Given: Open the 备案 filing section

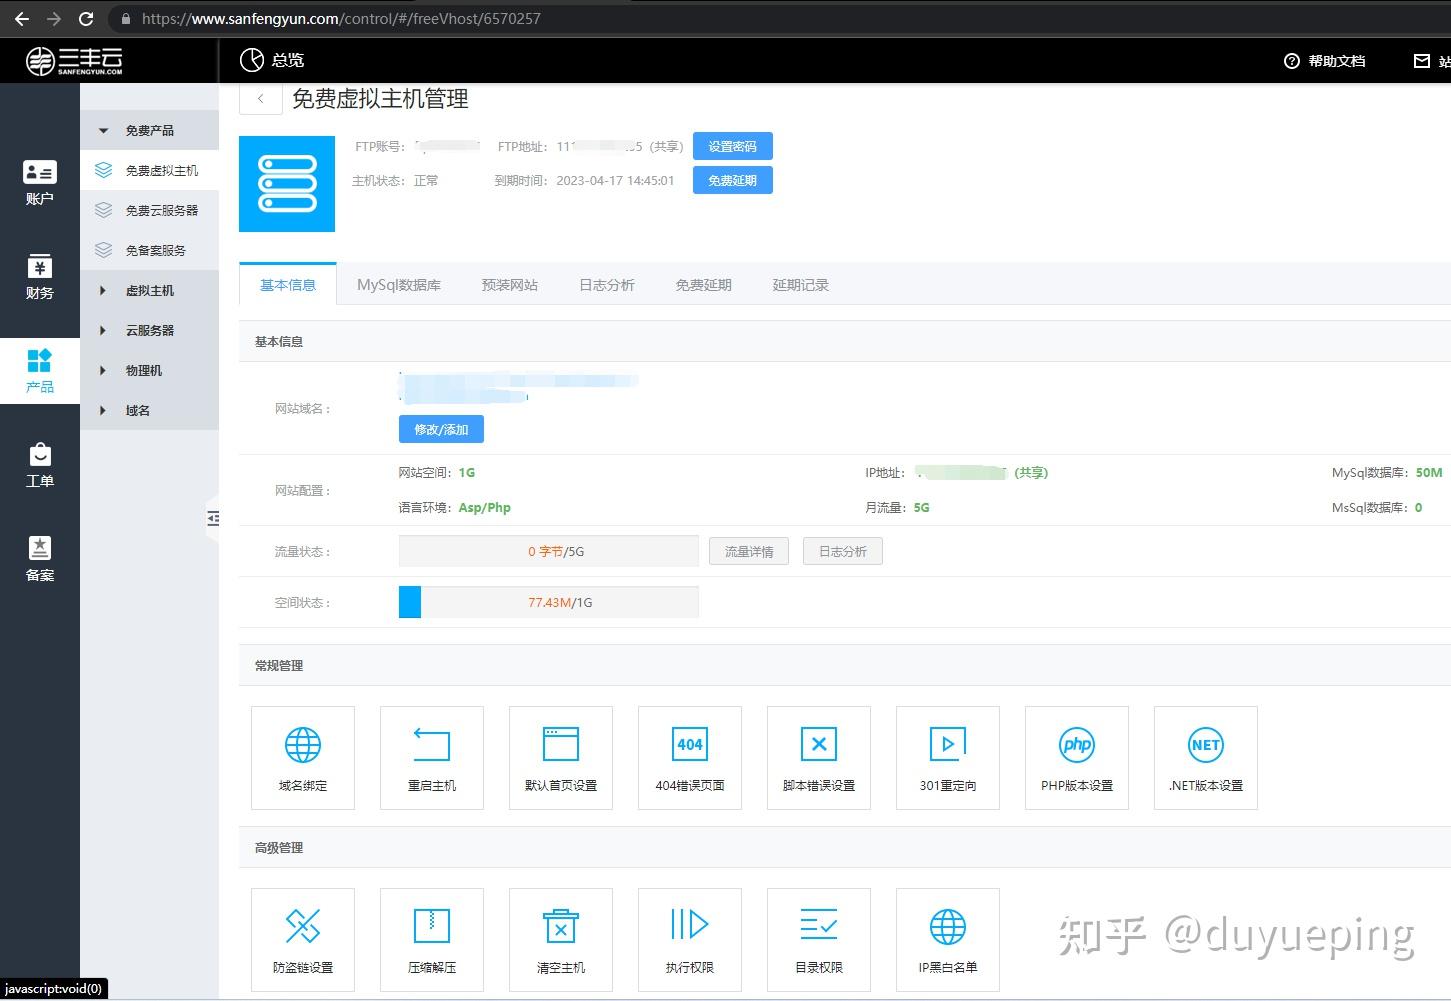Looking at the screenshot, I should 40,559.
